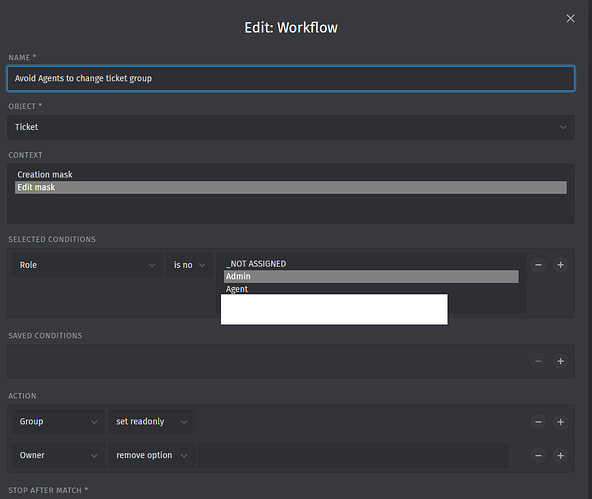Open the Object dropdown showing Ticket
This screenshot has height=499, width=592.
pos(291,127)
